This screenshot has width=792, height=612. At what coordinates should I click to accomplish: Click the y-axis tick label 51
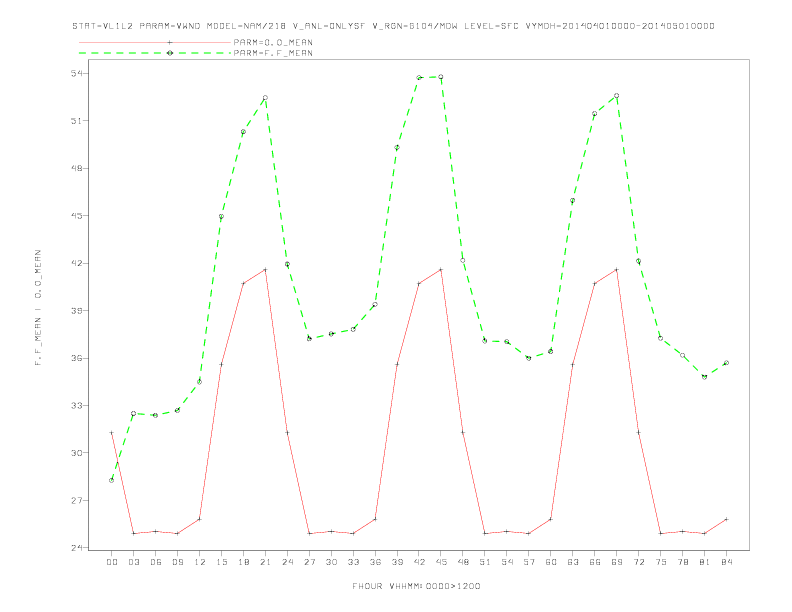76,121
